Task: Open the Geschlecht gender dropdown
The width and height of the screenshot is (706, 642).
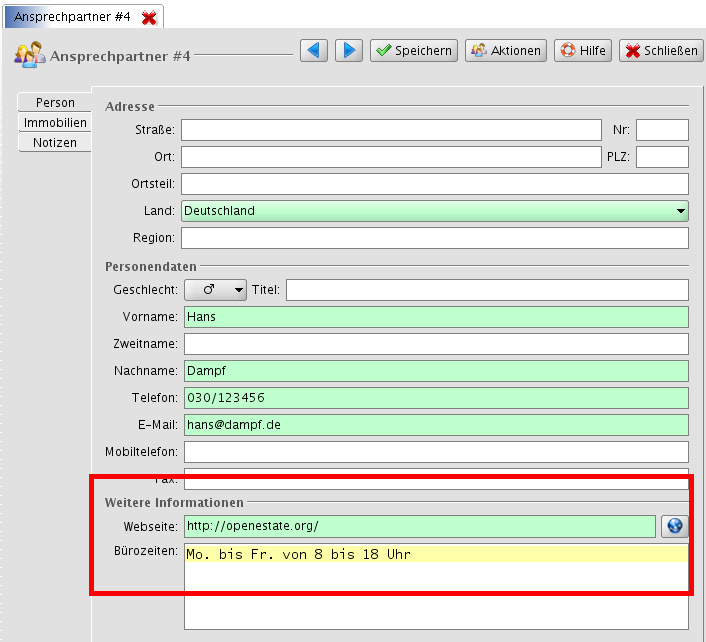Action: pyautogui.click(x=215, y=290)
